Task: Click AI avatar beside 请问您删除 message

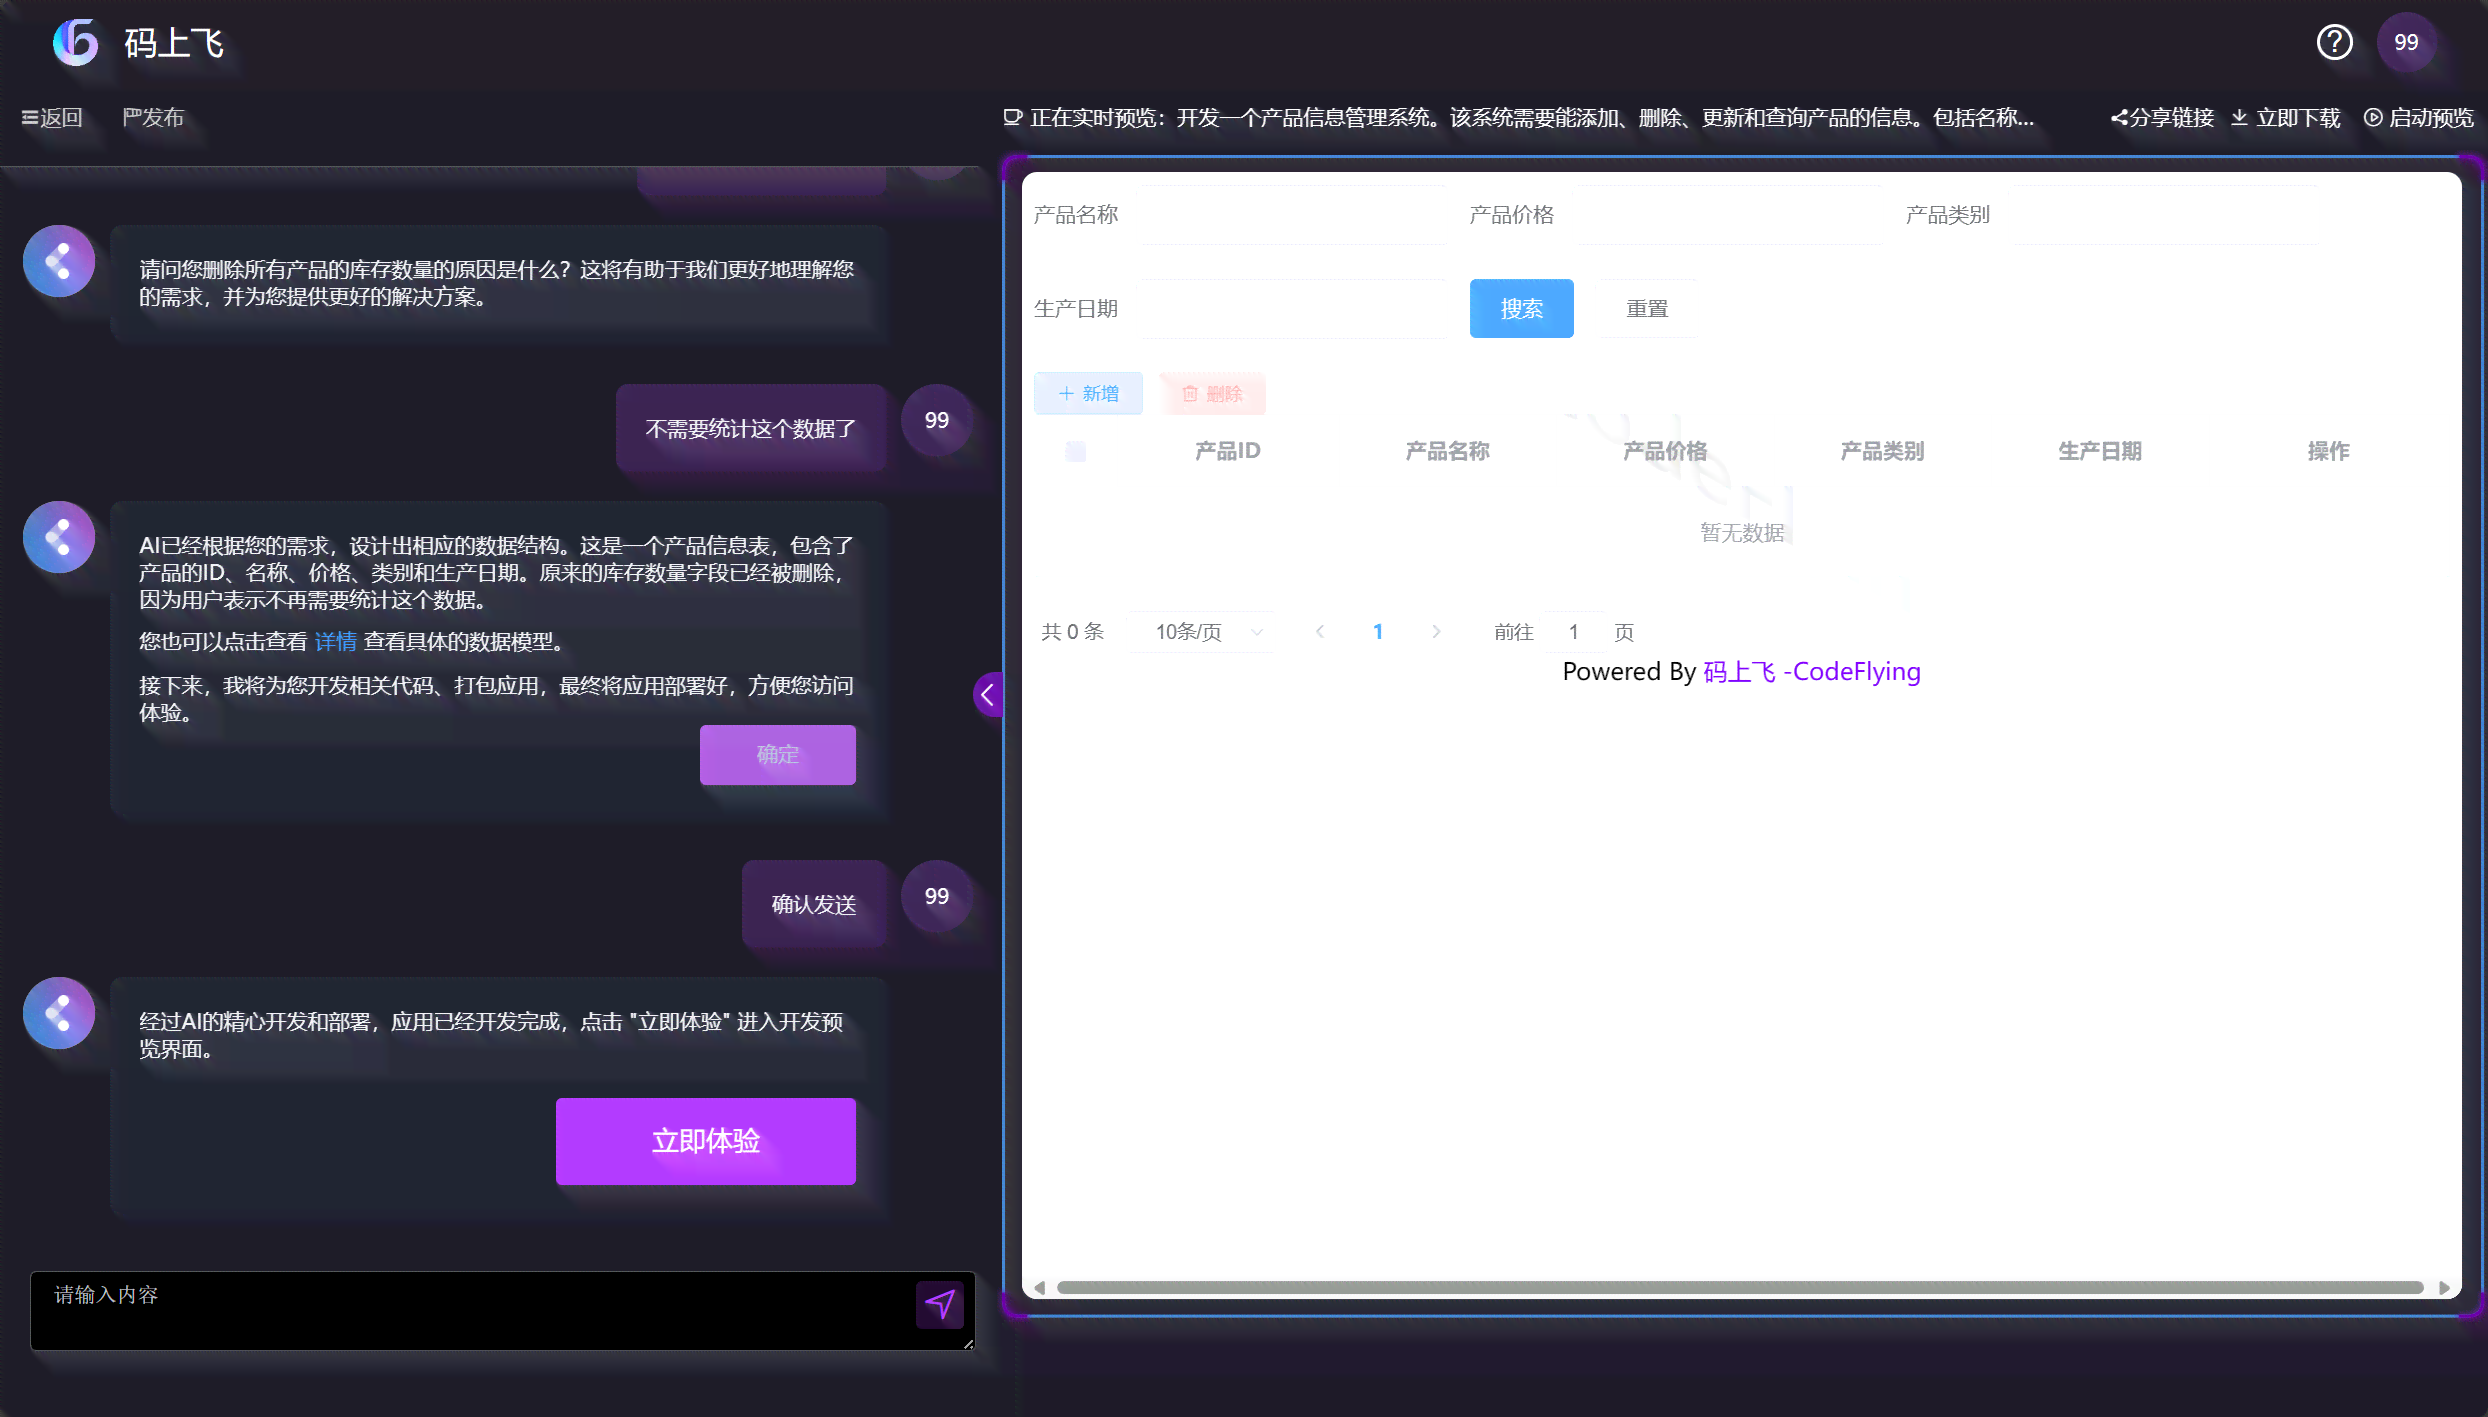Action: click(x=59, y=261)
